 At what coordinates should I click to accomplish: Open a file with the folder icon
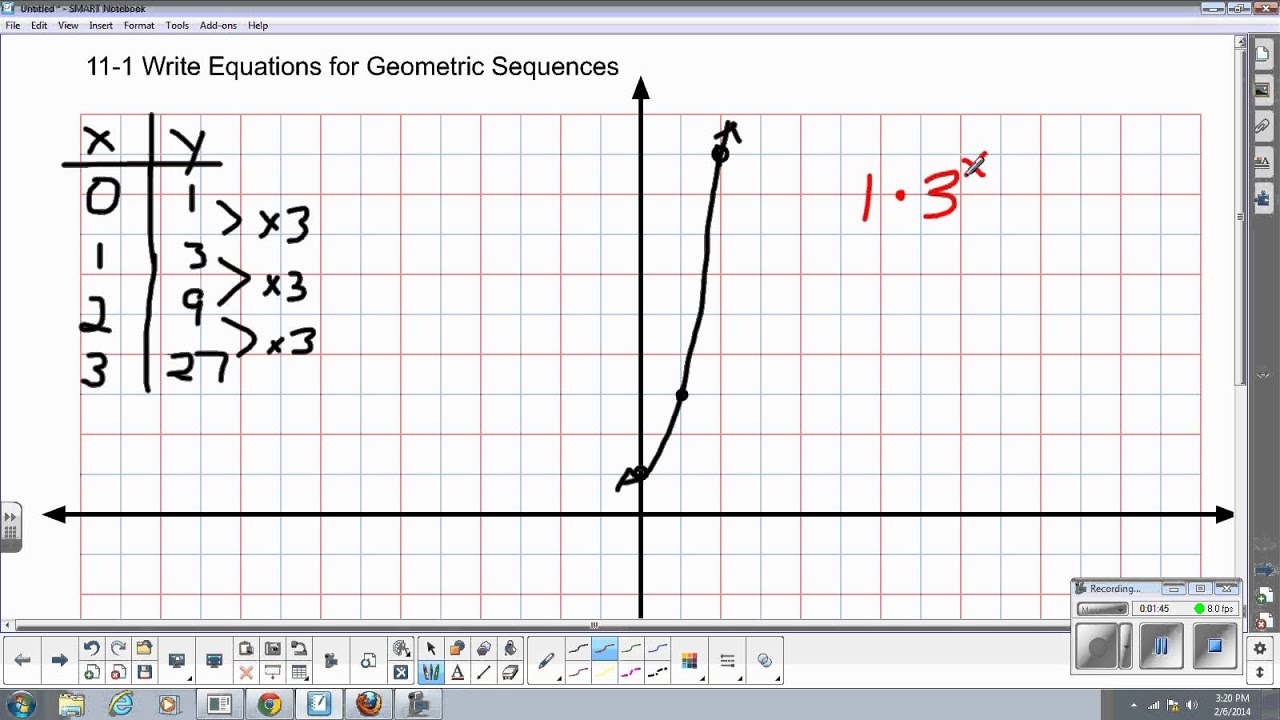point(144,648)
